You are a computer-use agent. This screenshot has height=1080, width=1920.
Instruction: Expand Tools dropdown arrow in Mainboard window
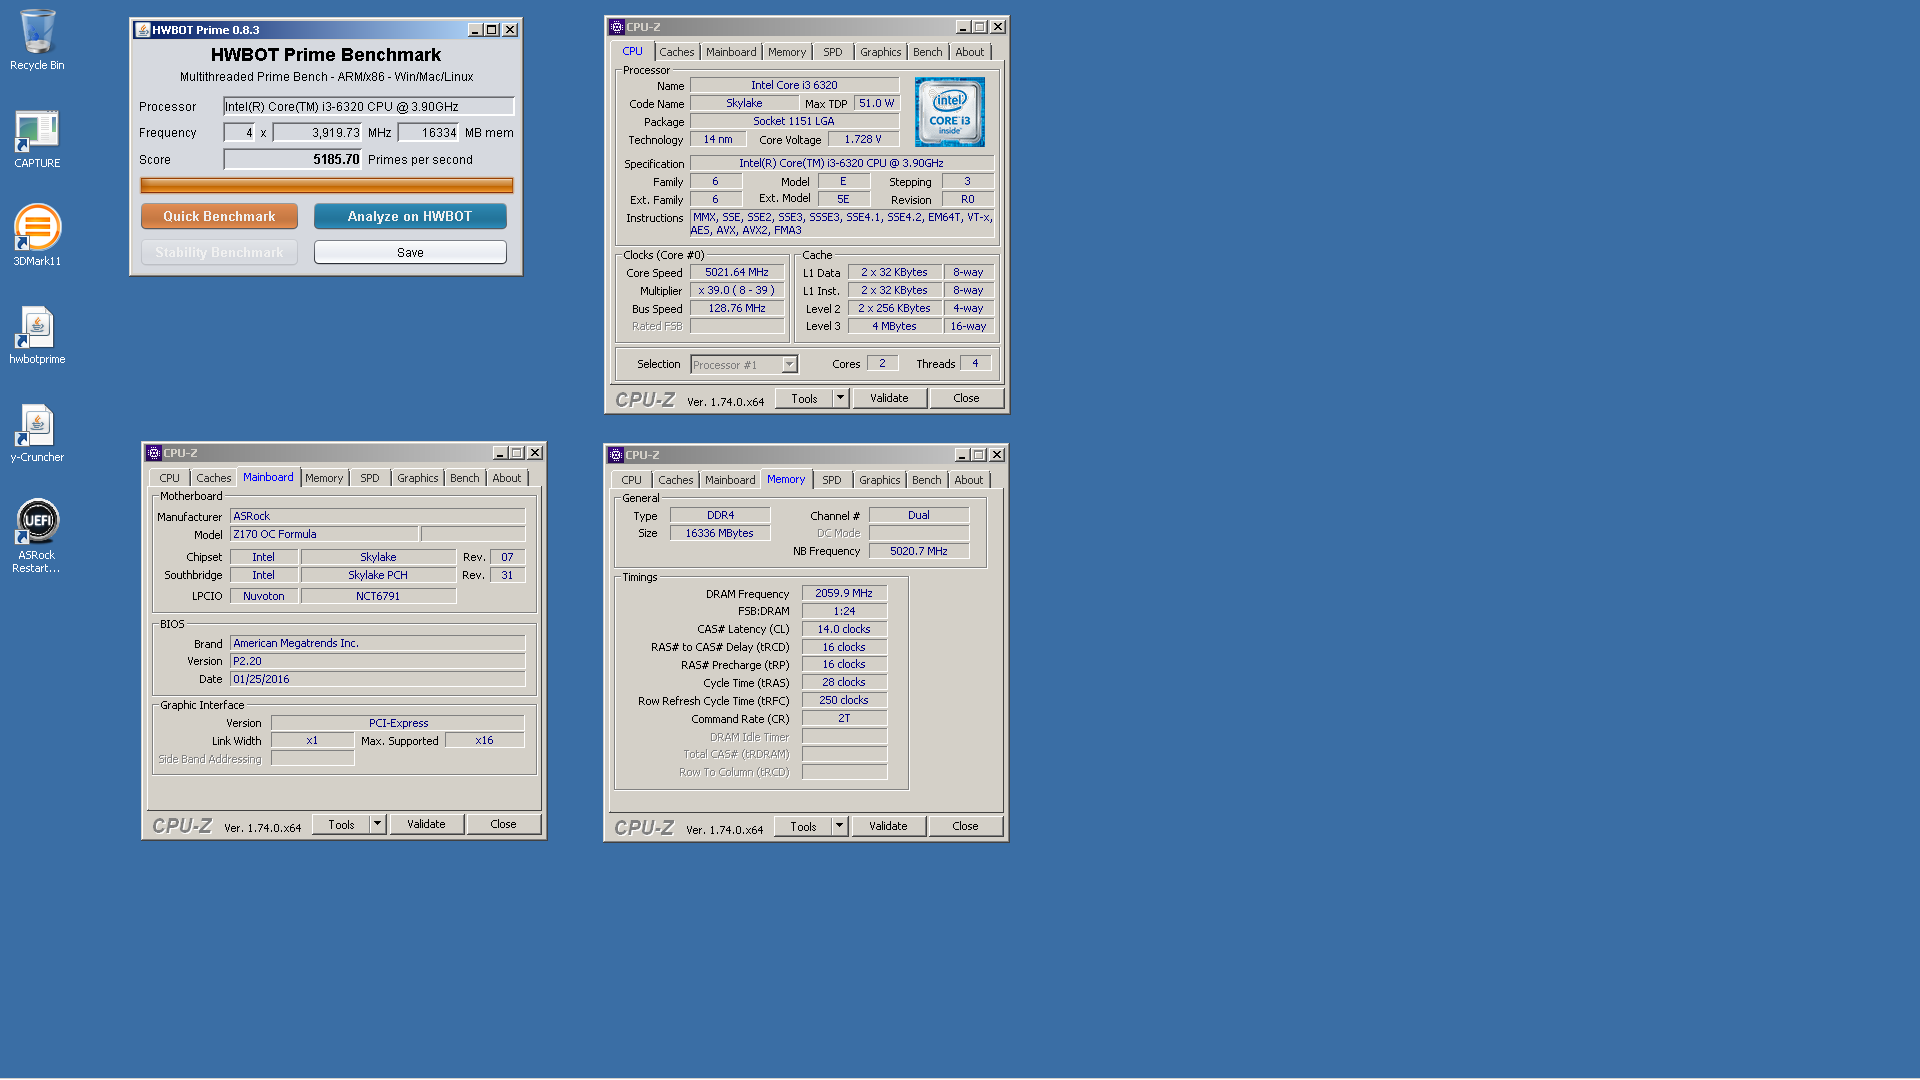(378, 824)
